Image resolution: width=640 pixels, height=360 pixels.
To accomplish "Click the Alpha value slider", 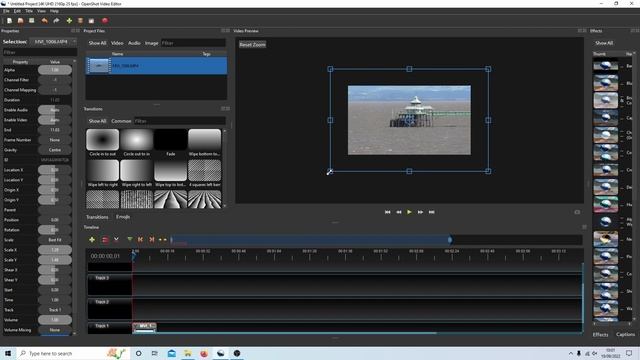I will [55, 70].
